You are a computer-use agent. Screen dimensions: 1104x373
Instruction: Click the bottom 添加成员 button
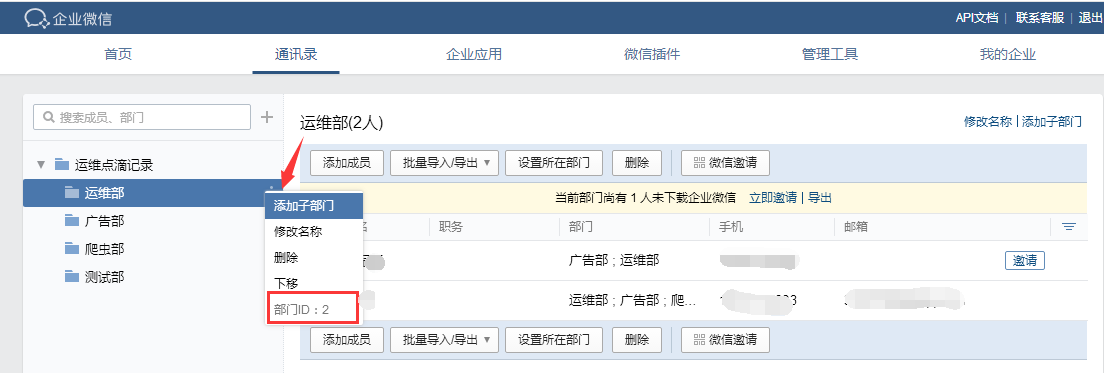click(346, 339)
